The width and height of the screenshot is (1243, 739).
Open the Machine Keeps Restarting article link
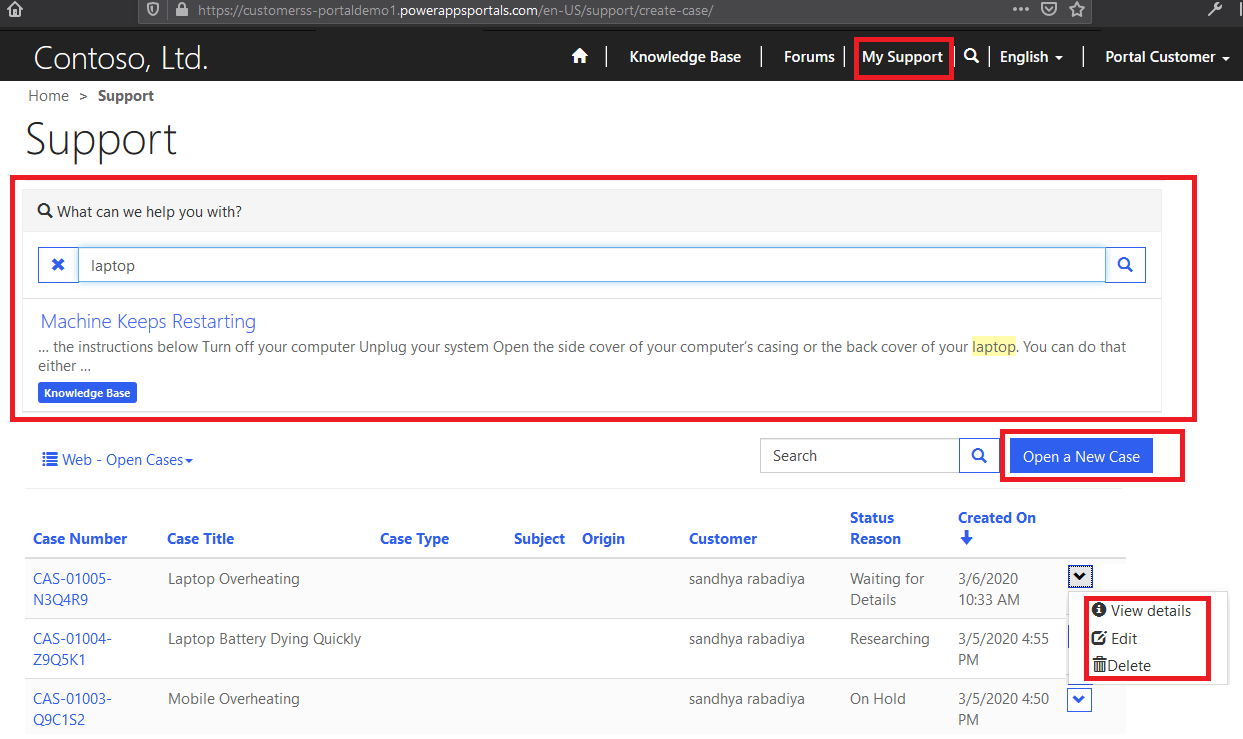click(x=148, y=322)
